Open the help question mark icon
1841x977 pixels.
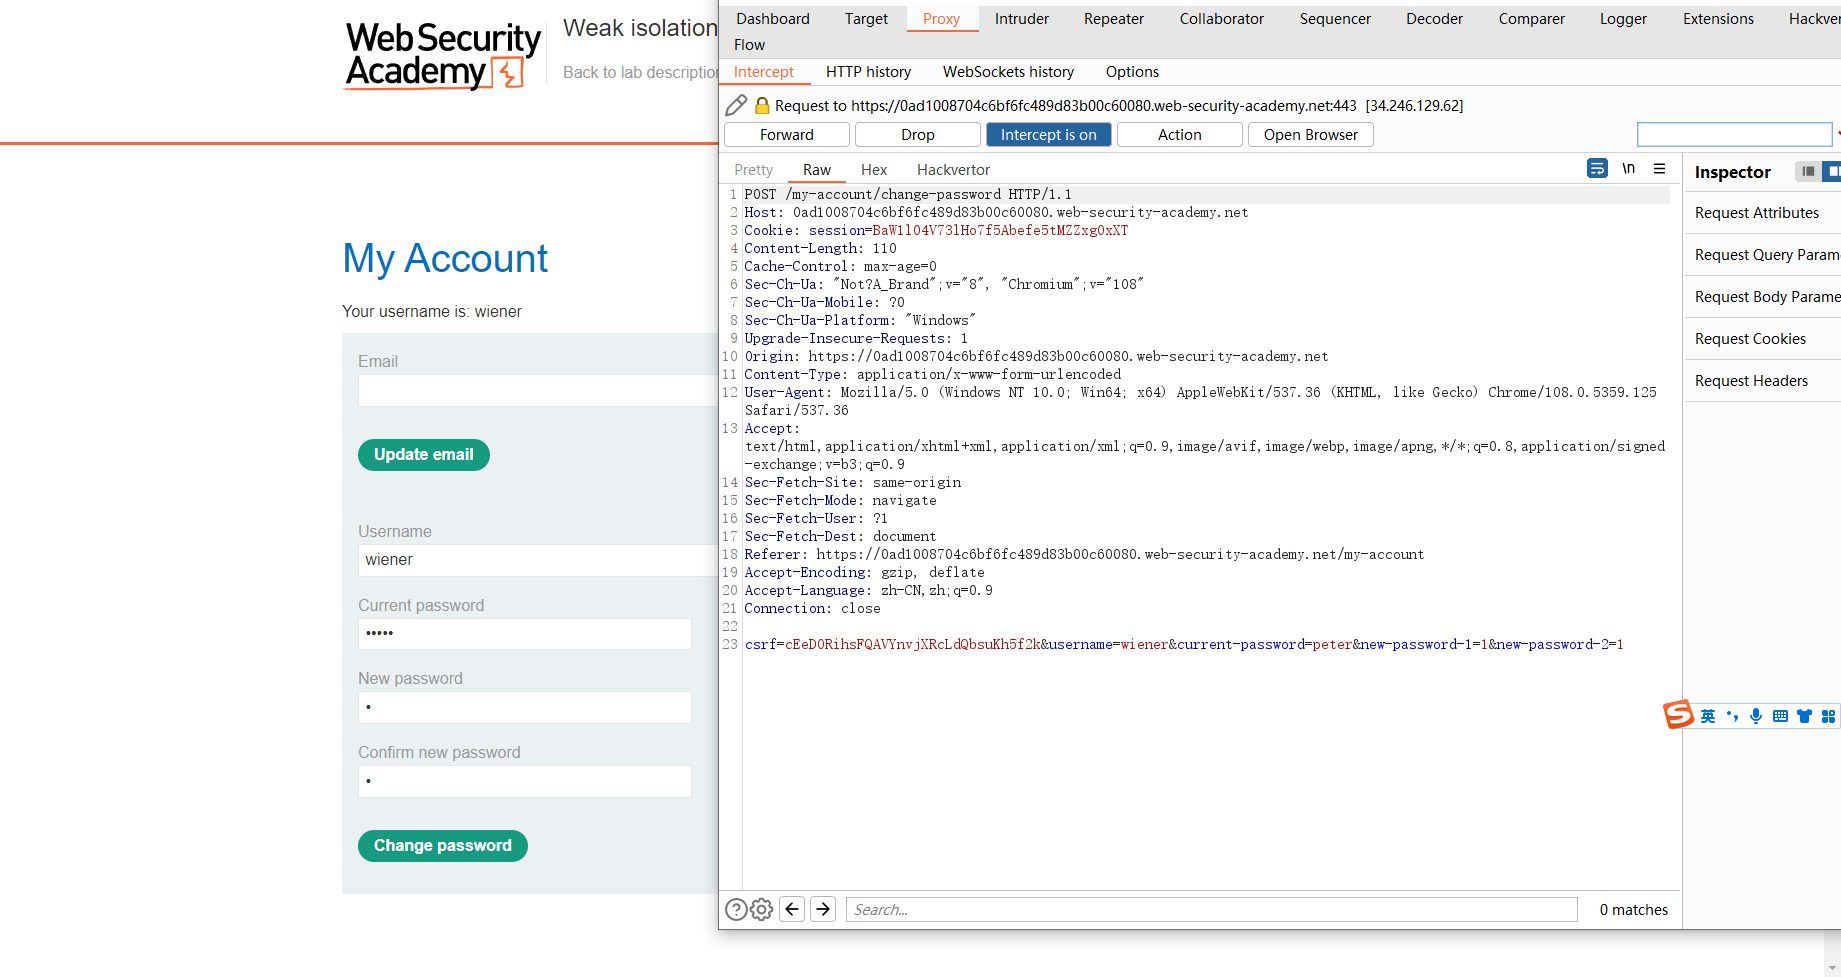(x=736, y=909)
